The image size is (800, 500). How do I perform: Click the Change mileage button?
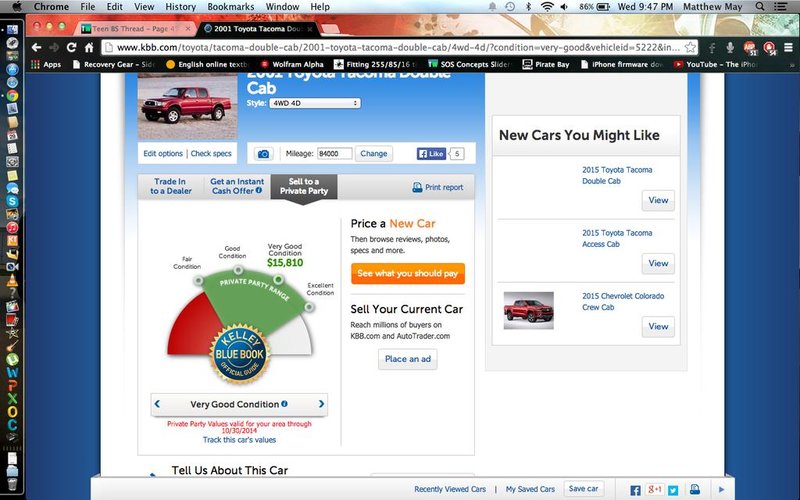[x=374, y=154]
